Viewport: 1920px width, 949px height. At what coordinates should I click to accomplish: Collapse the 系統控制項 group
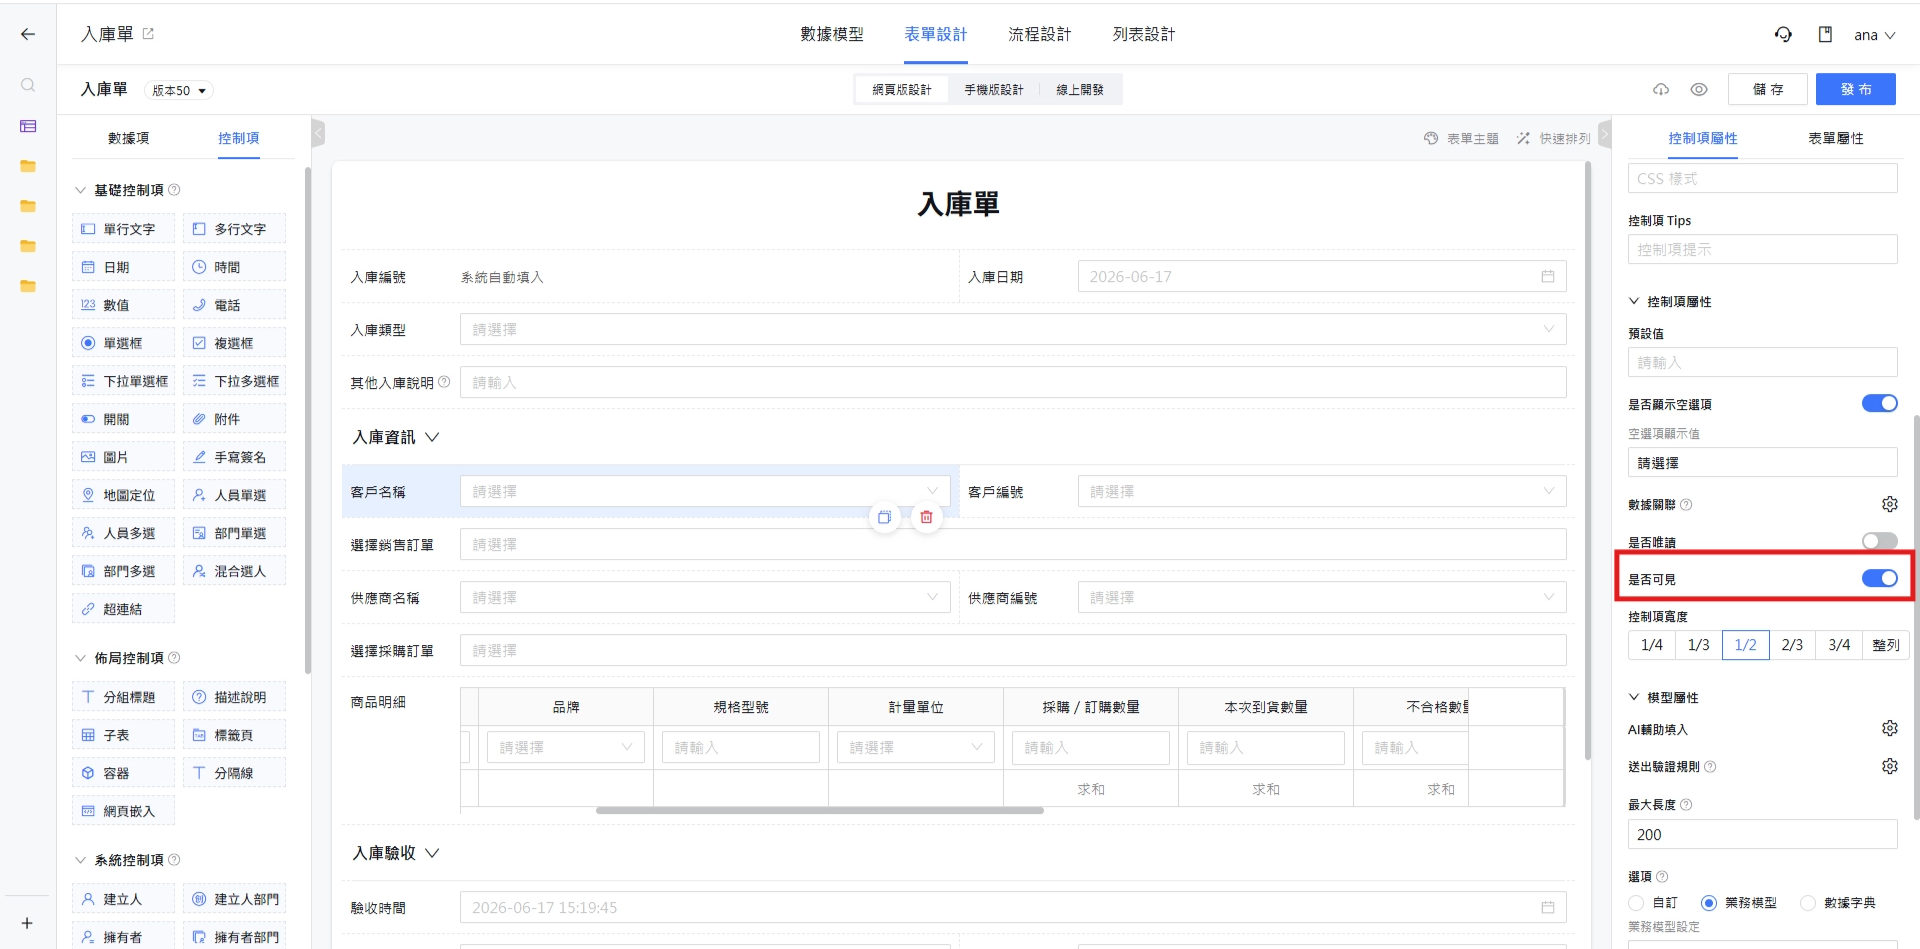pos(81,860)
